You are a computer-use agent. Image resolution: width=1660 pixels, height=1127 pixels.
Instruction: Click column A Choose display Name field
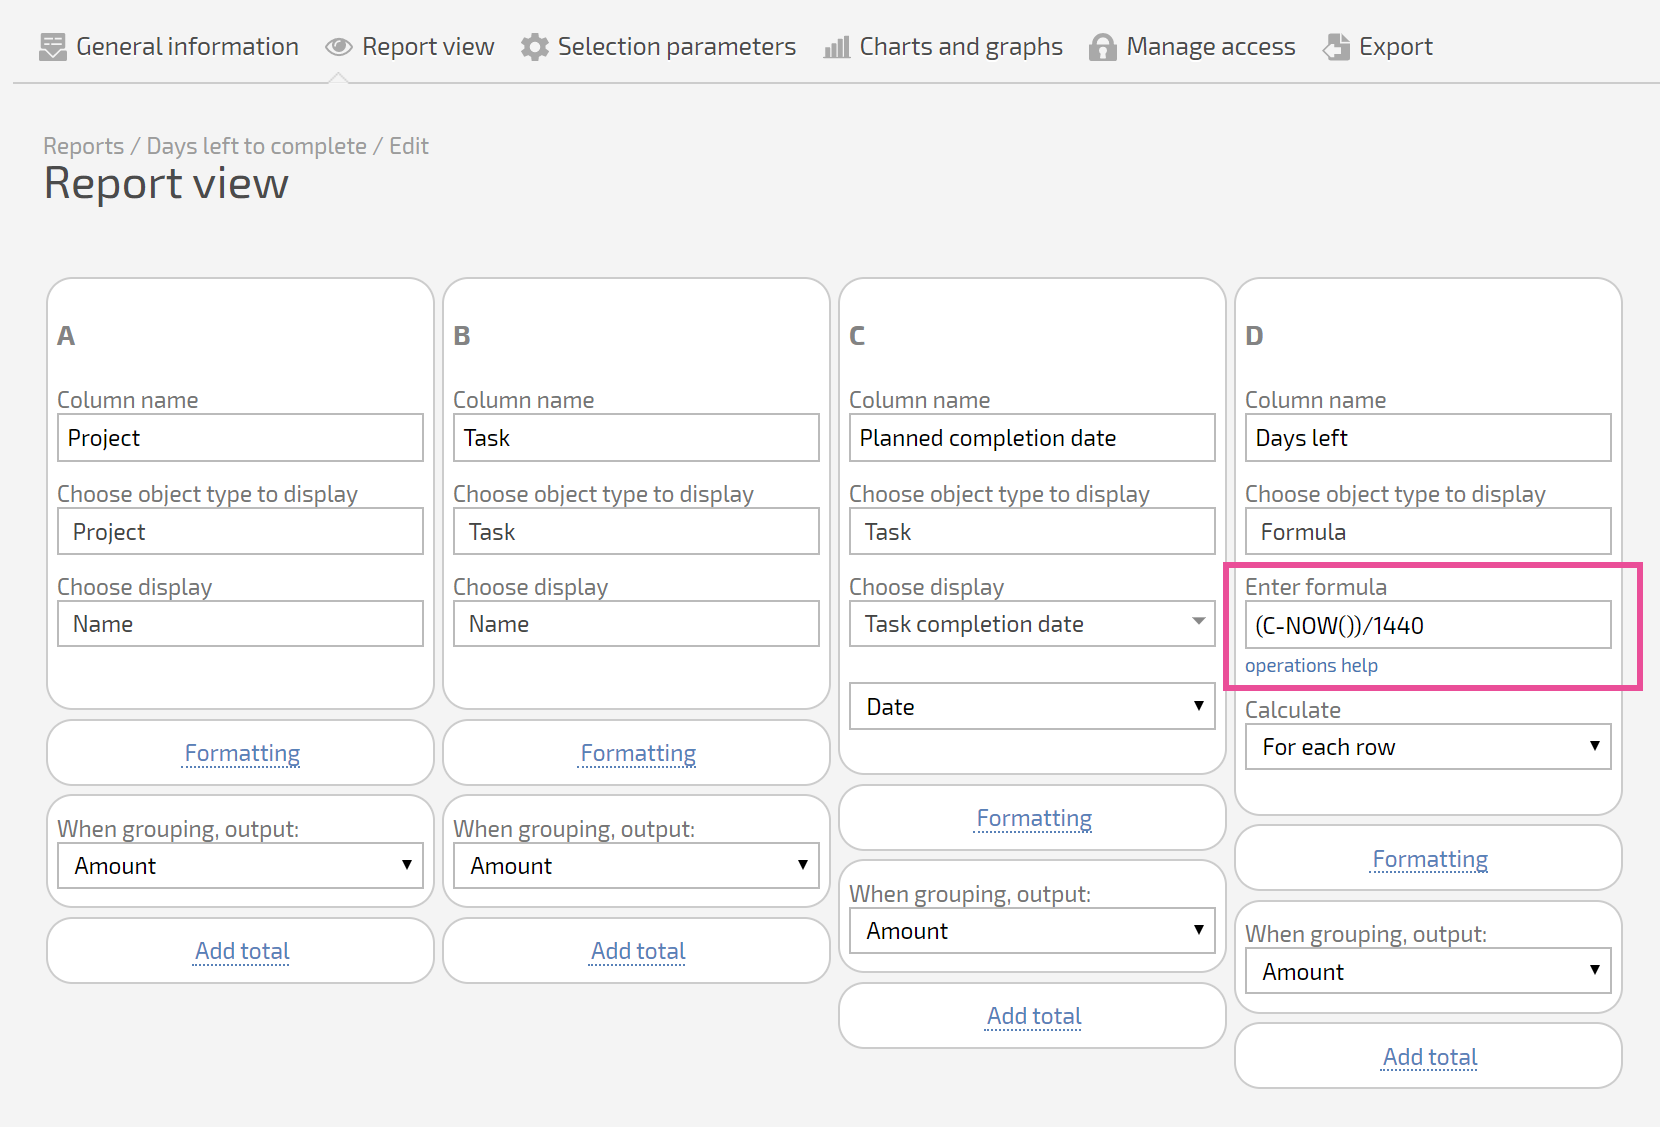tap(240, 624)
